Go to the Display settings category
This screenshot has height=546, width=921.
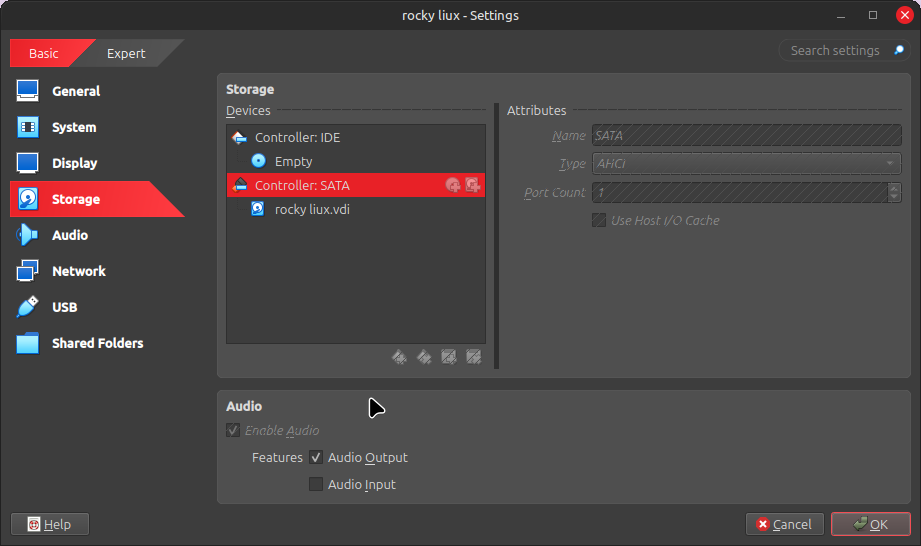coord(74,163)
